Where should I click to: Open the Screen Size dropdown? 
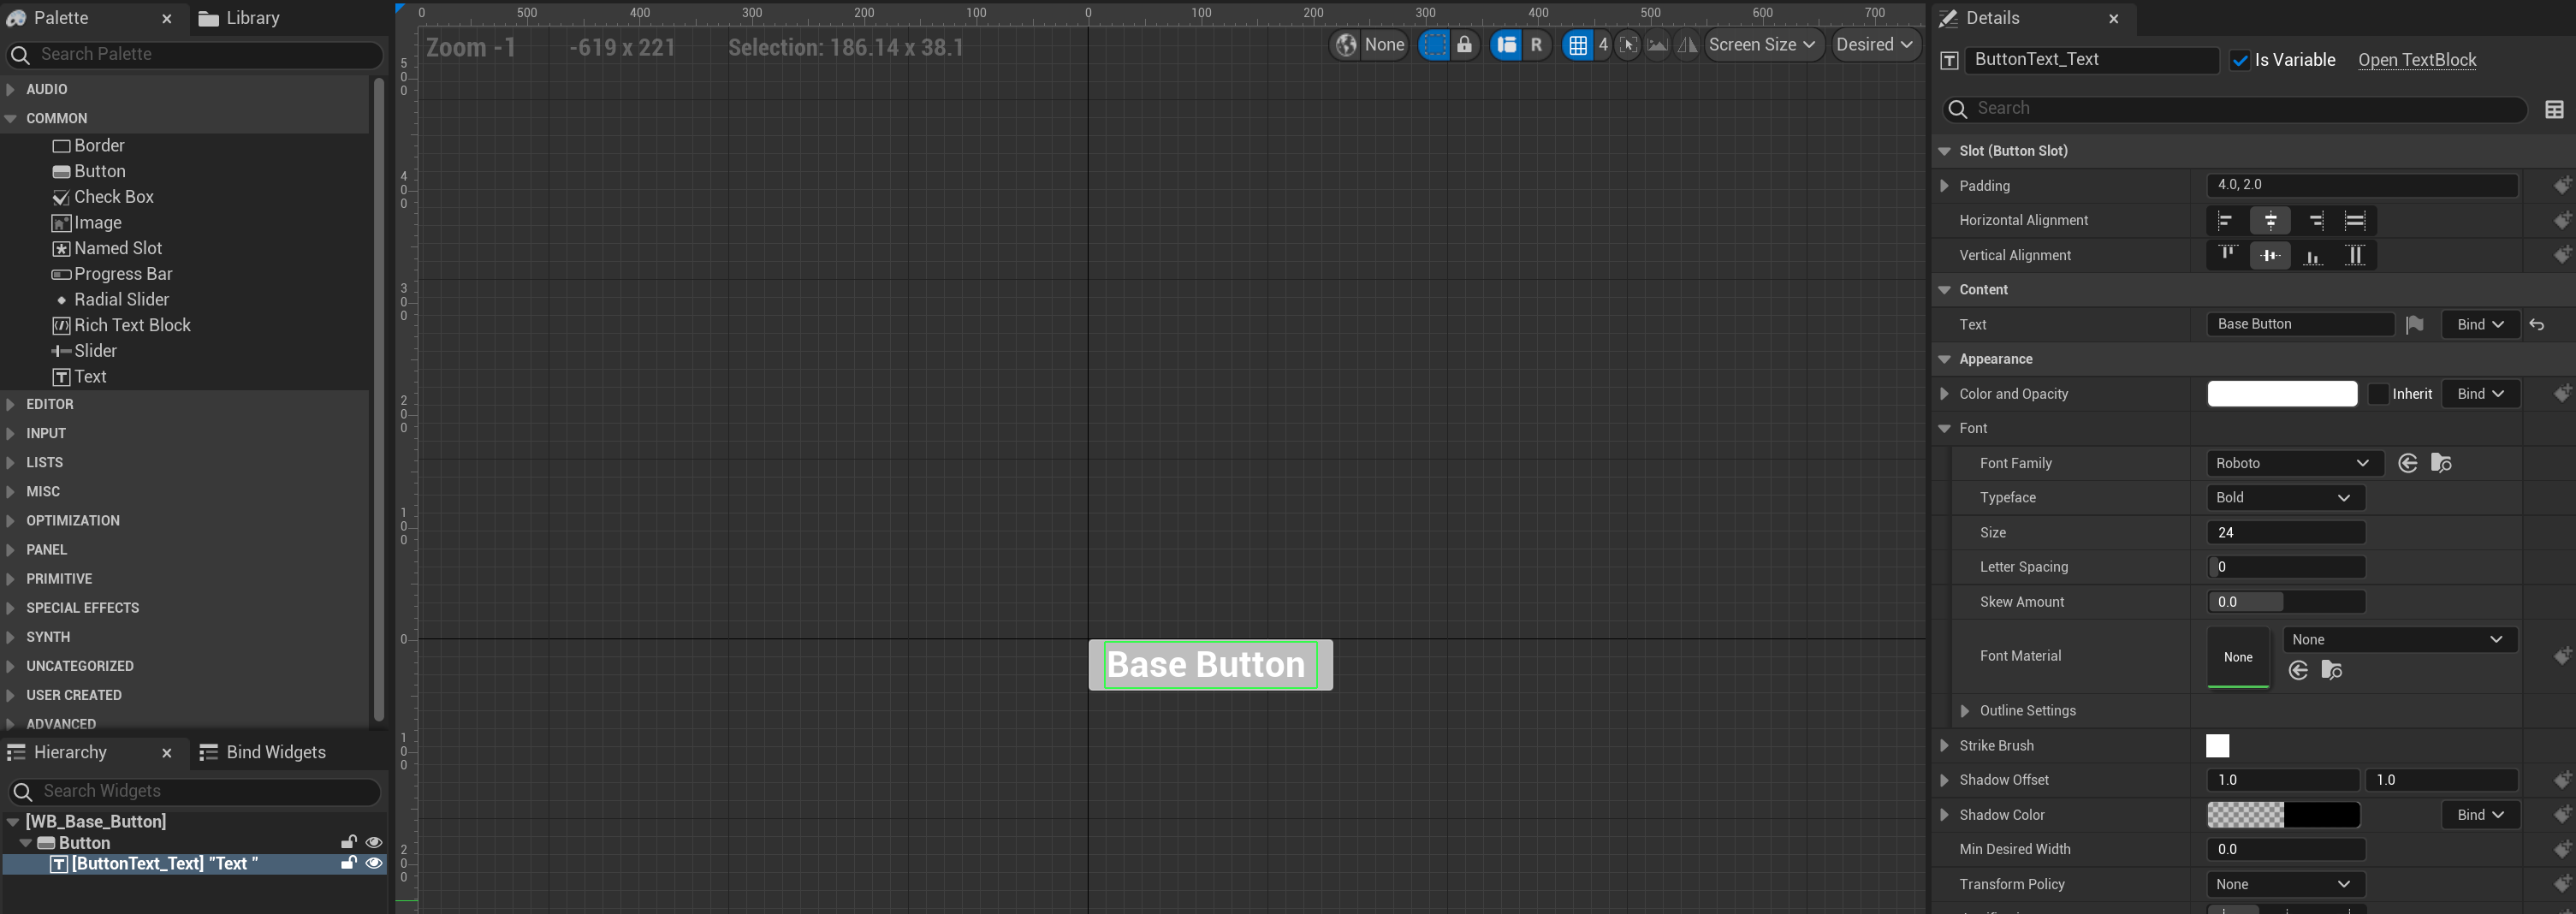(x=1763, y=45)
